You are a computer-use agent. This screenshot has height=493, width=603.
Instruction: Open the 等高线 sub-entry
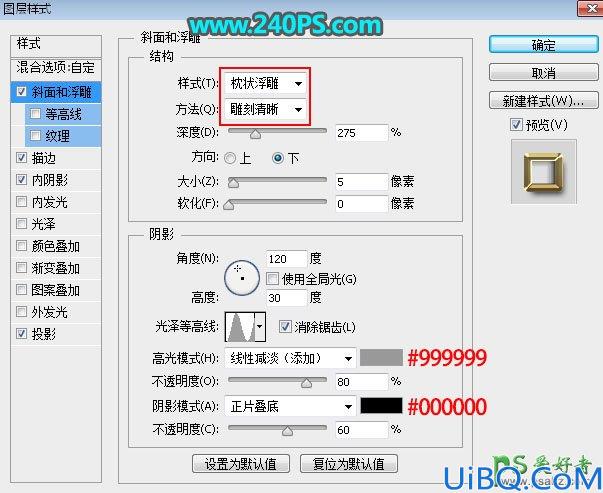point(63,114)
